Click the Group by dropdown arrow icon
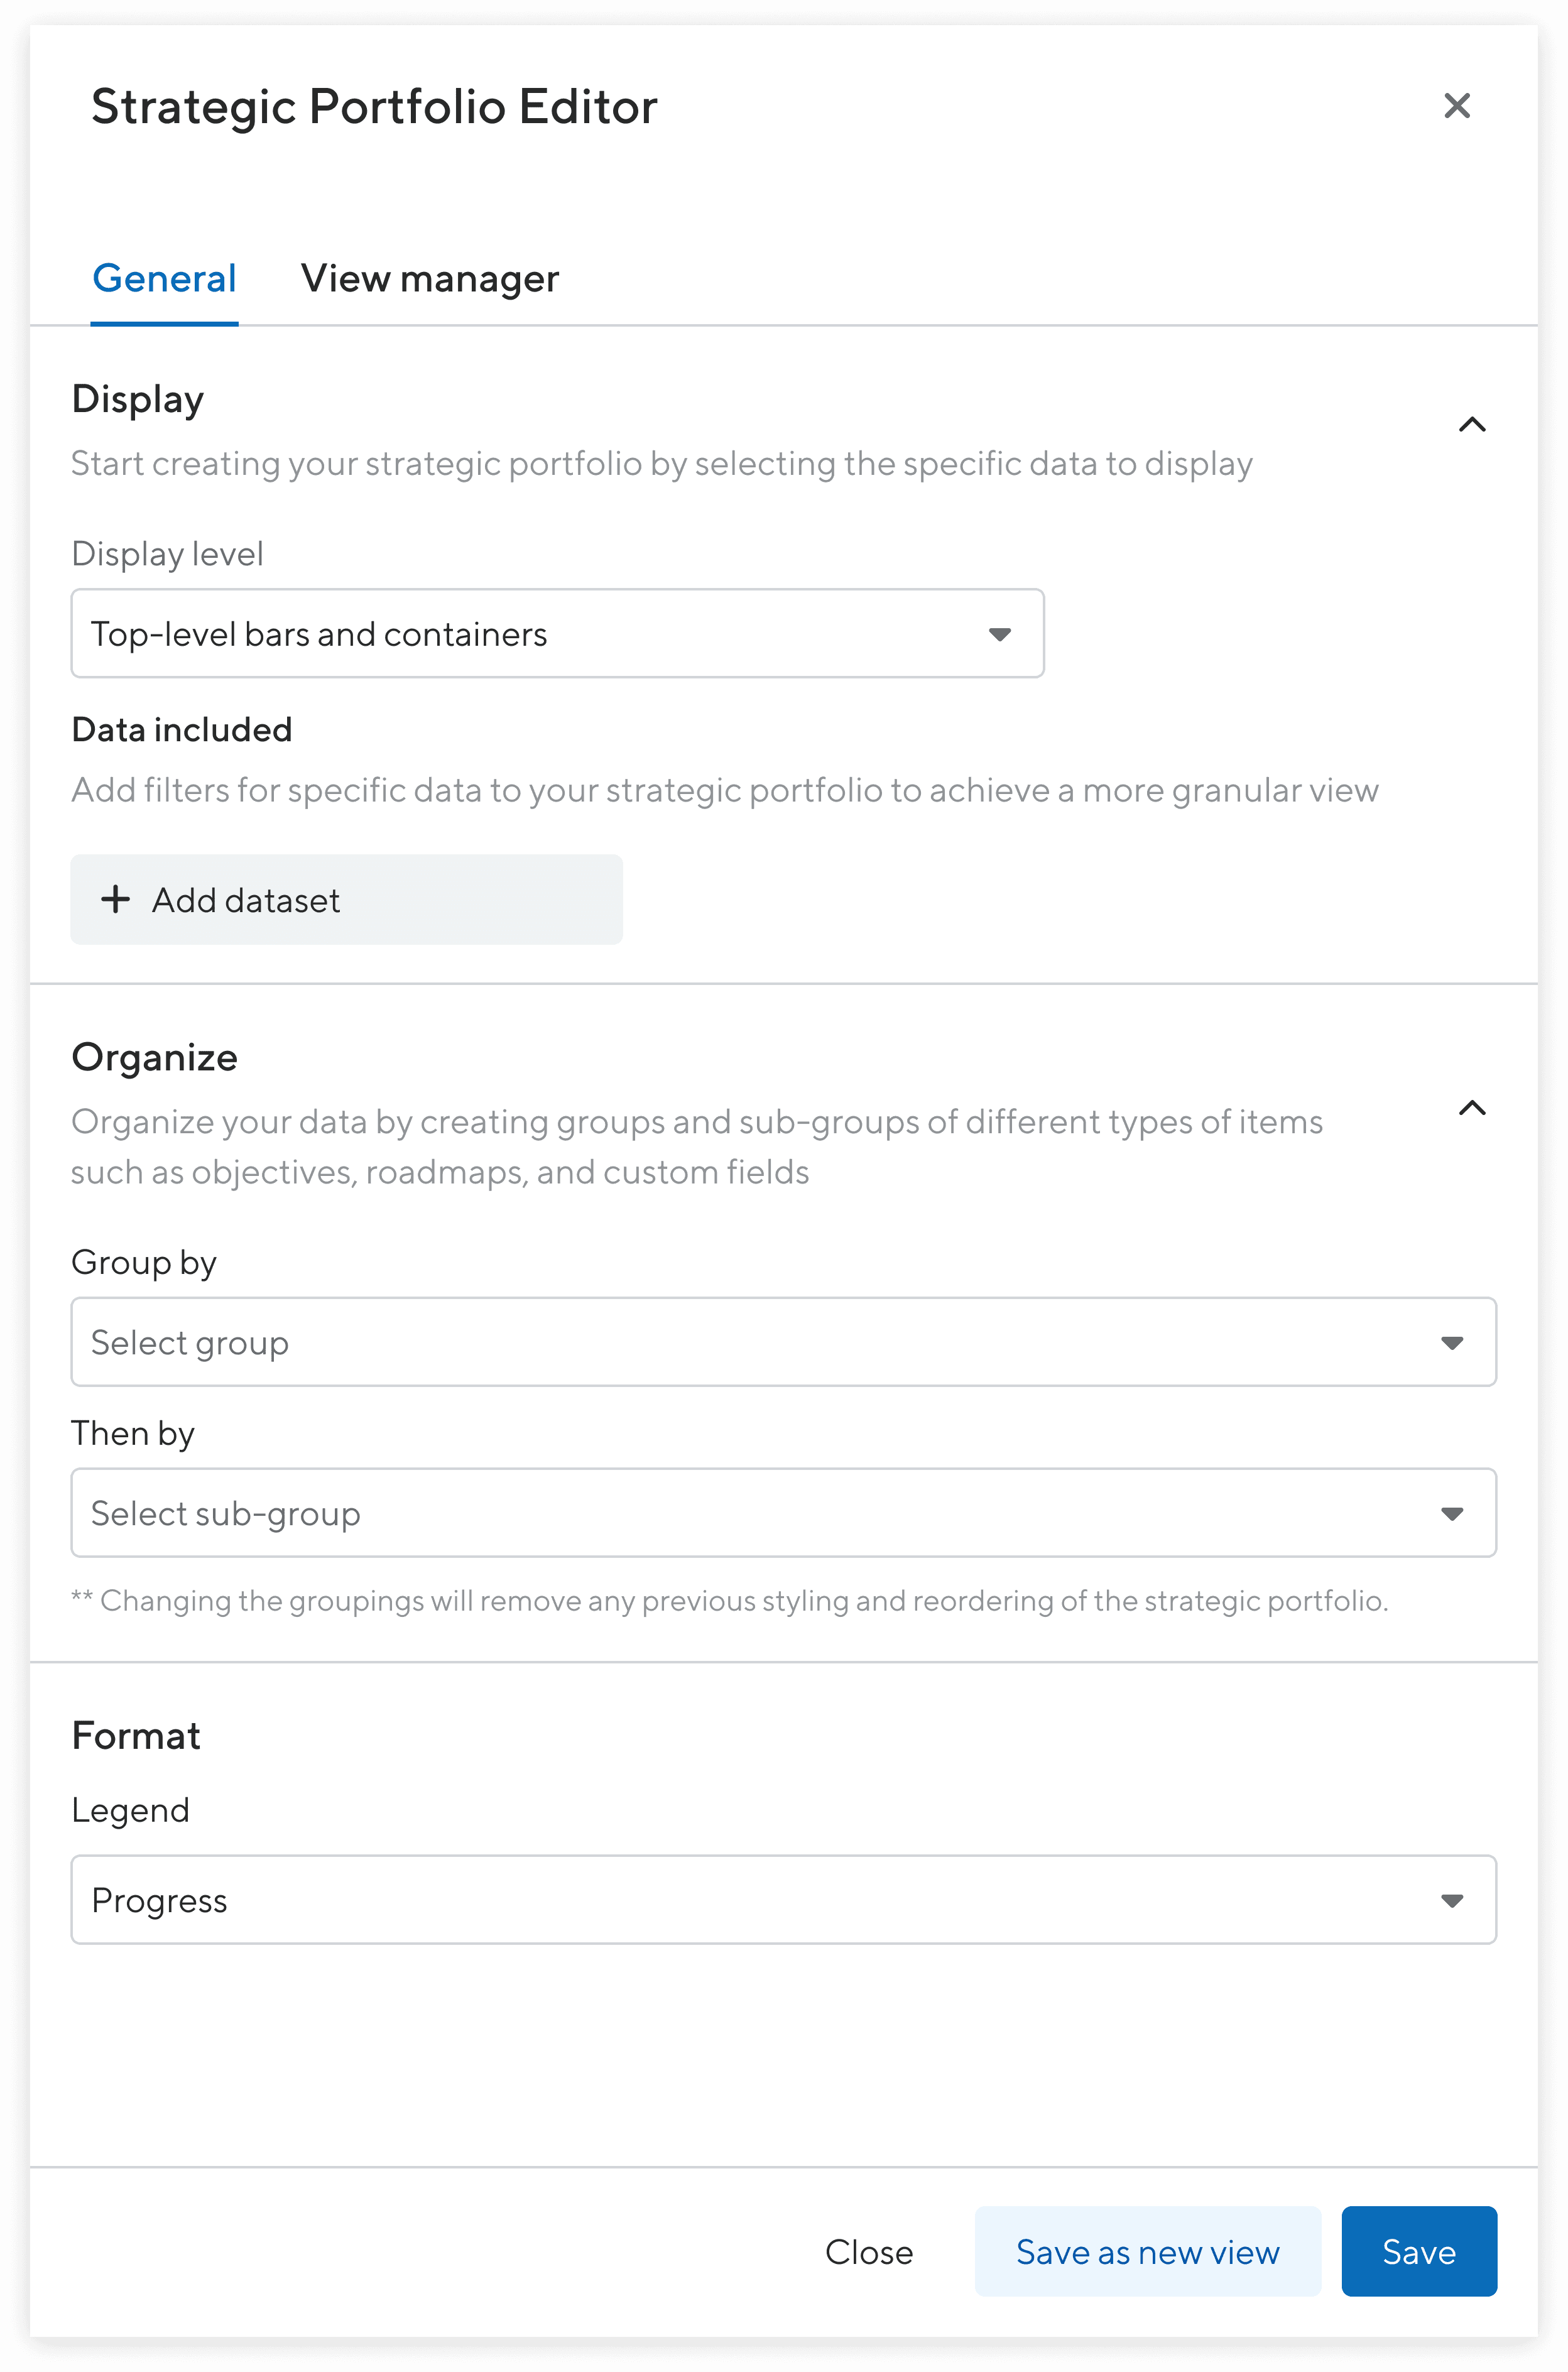The image size is (1568, 2372). click(x=1451, y=1342)
